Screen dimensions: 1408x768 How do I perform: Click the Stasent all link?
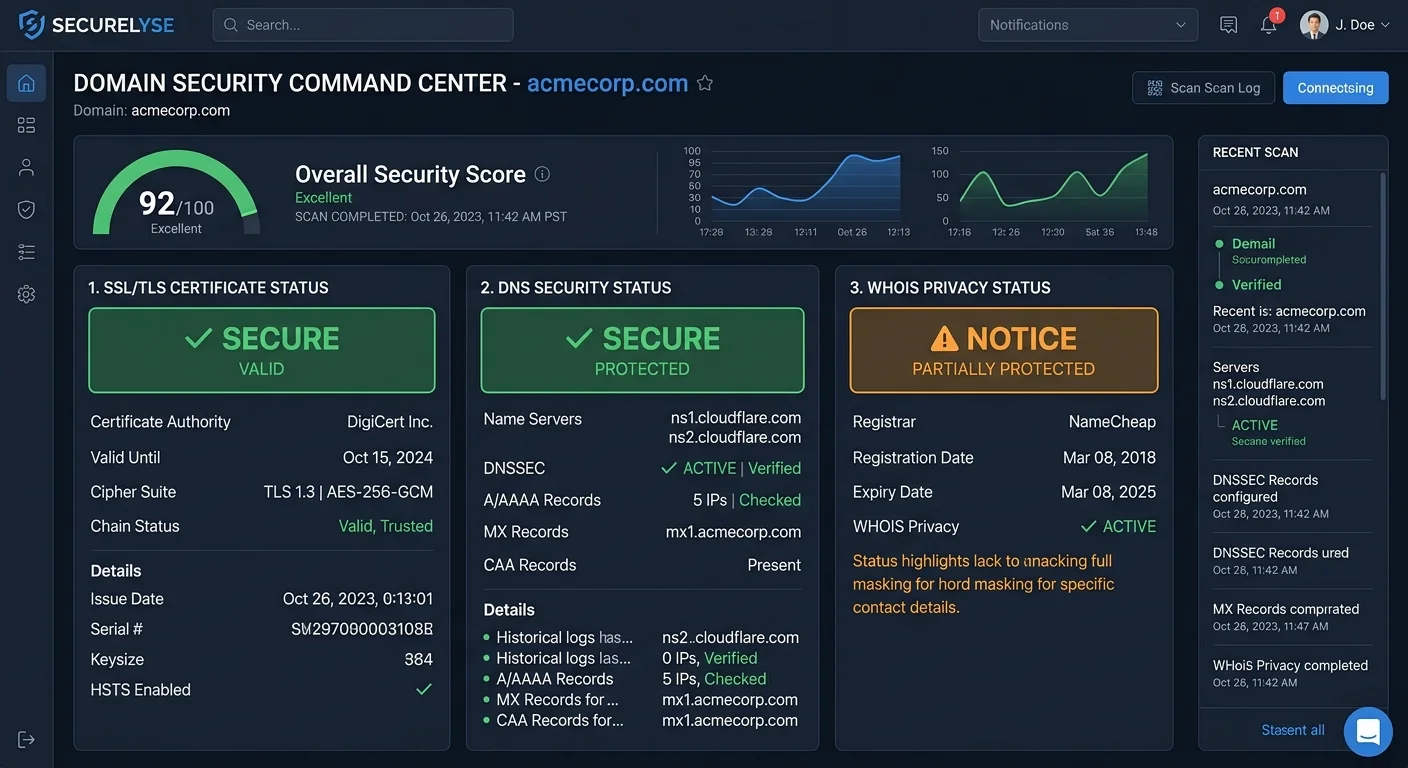coord(1292,730)
